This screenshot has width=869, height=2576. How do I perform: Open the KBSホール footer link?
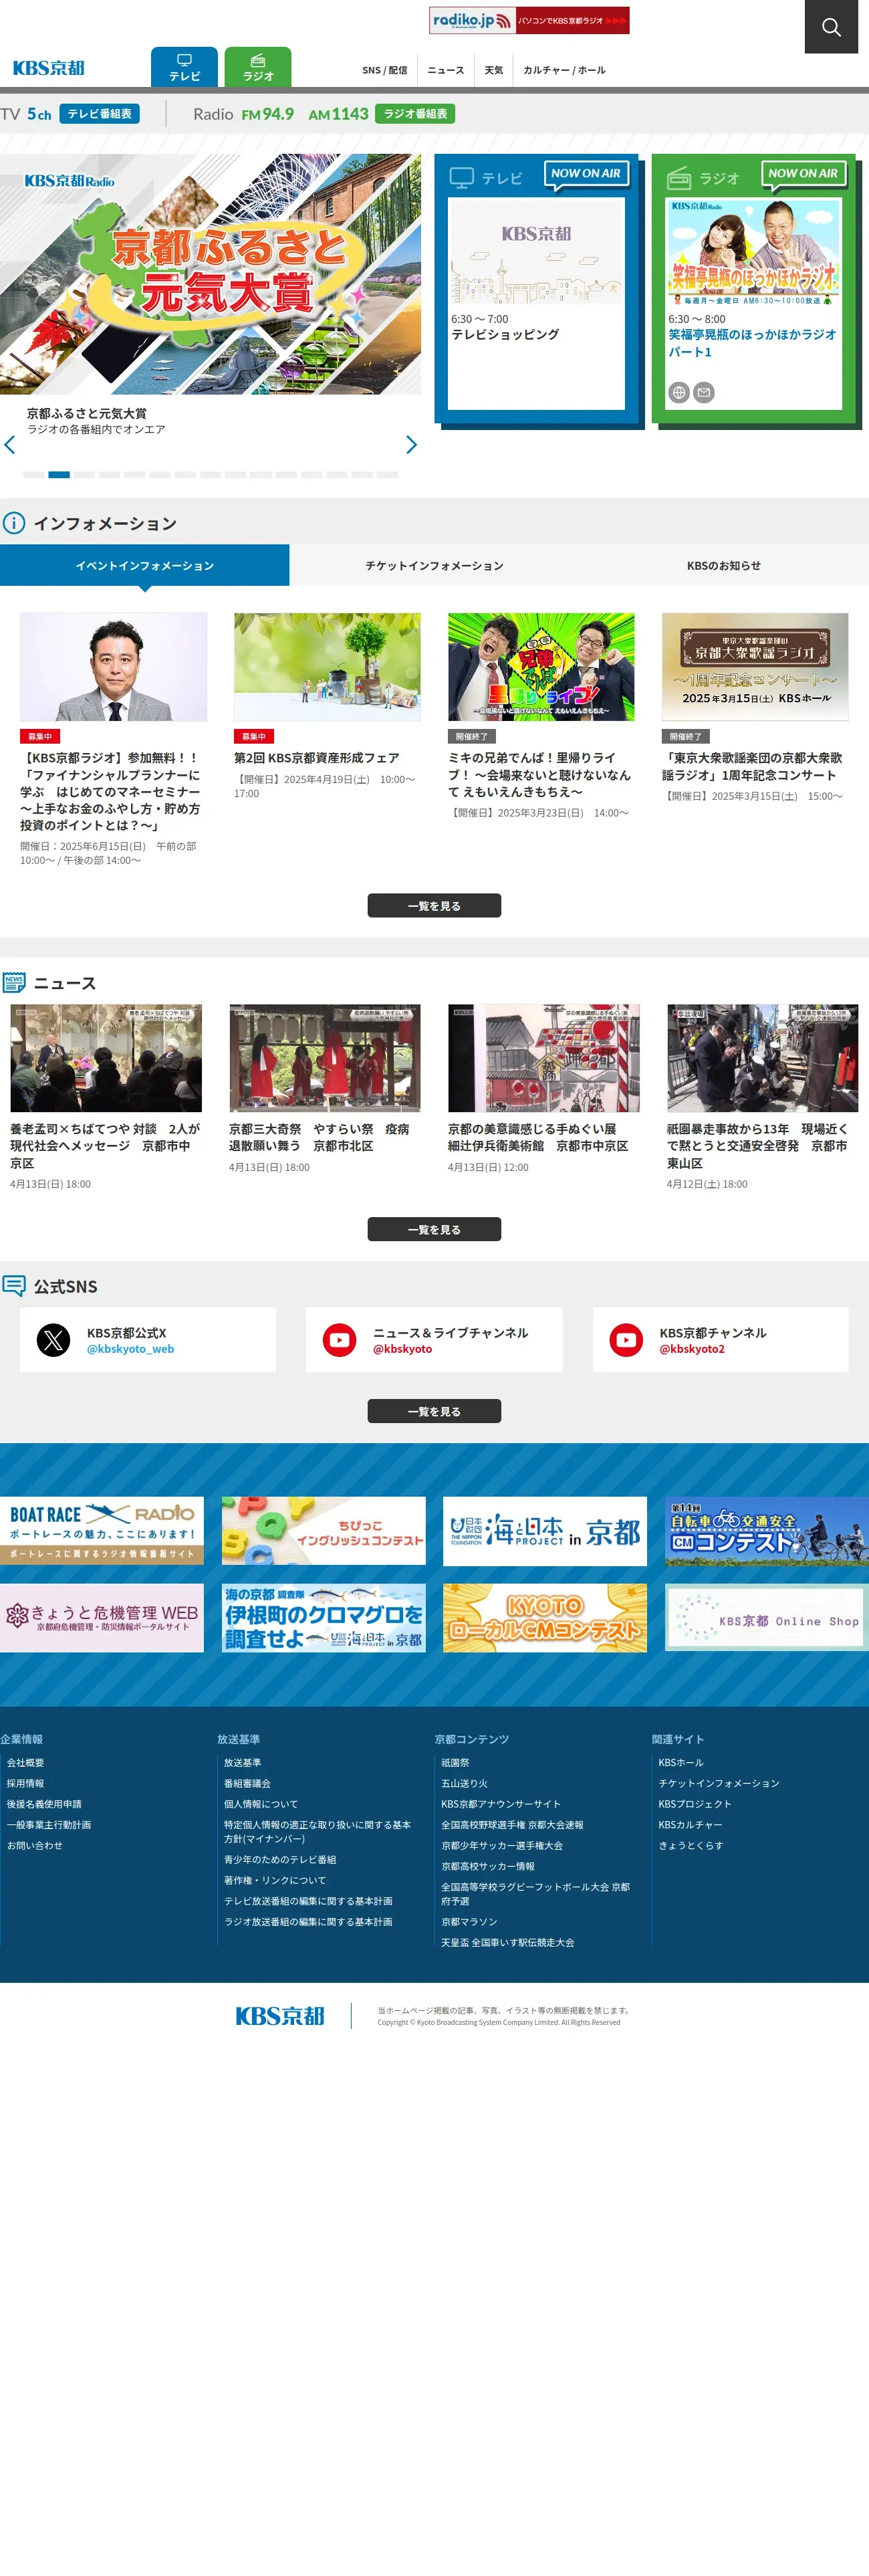[681, 1763]
